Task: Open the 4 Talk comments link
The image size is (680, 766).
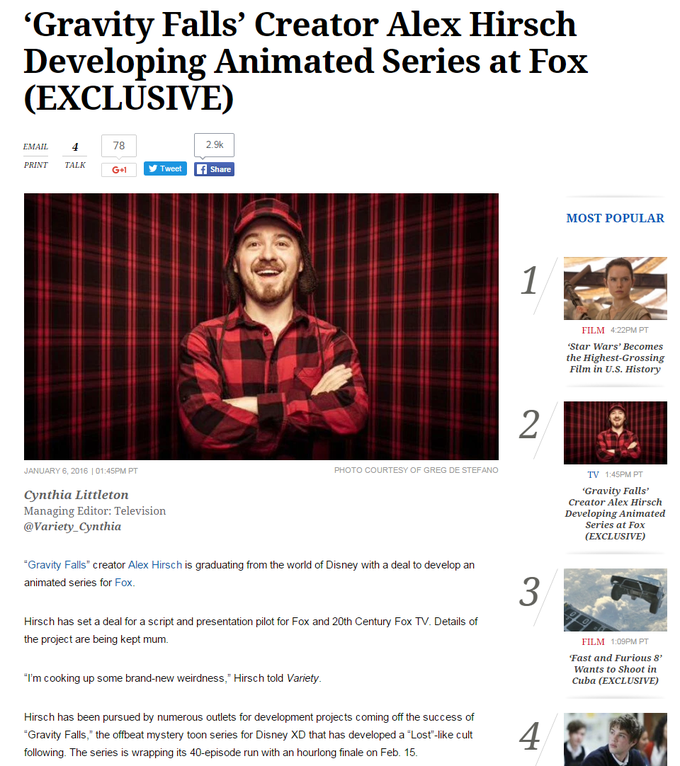Action: point(75,155)
